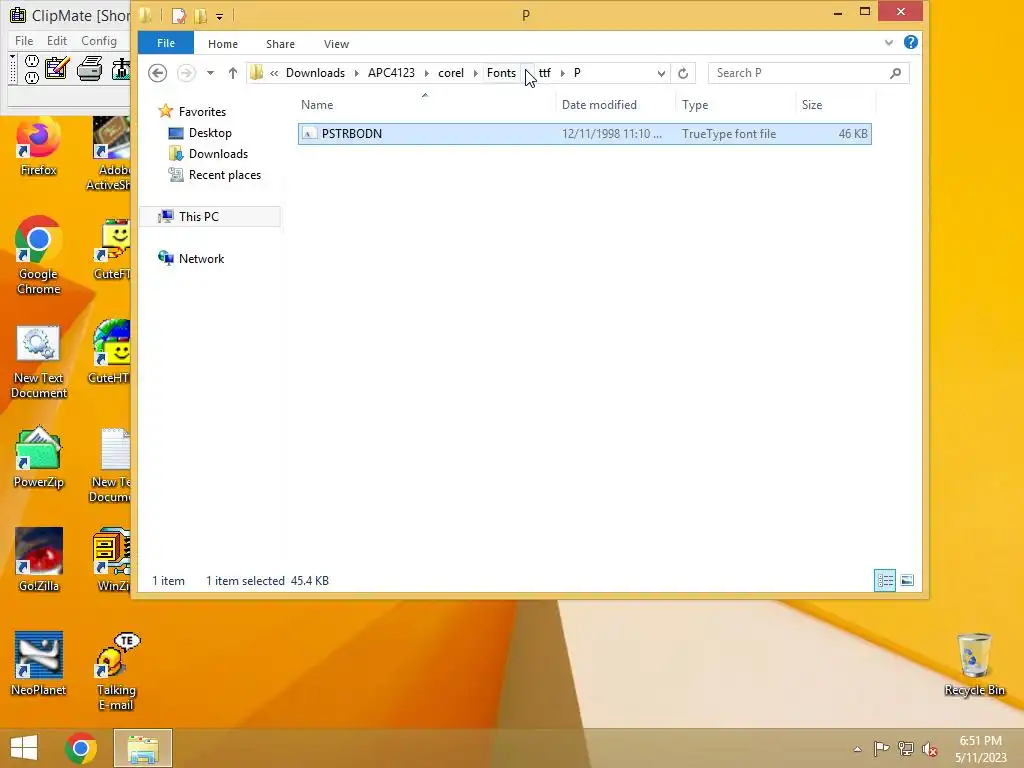Viewport: 1024px width, 768px height.
Task: Navigate to Fonts in the address bar
Action: tap(501, 73)
